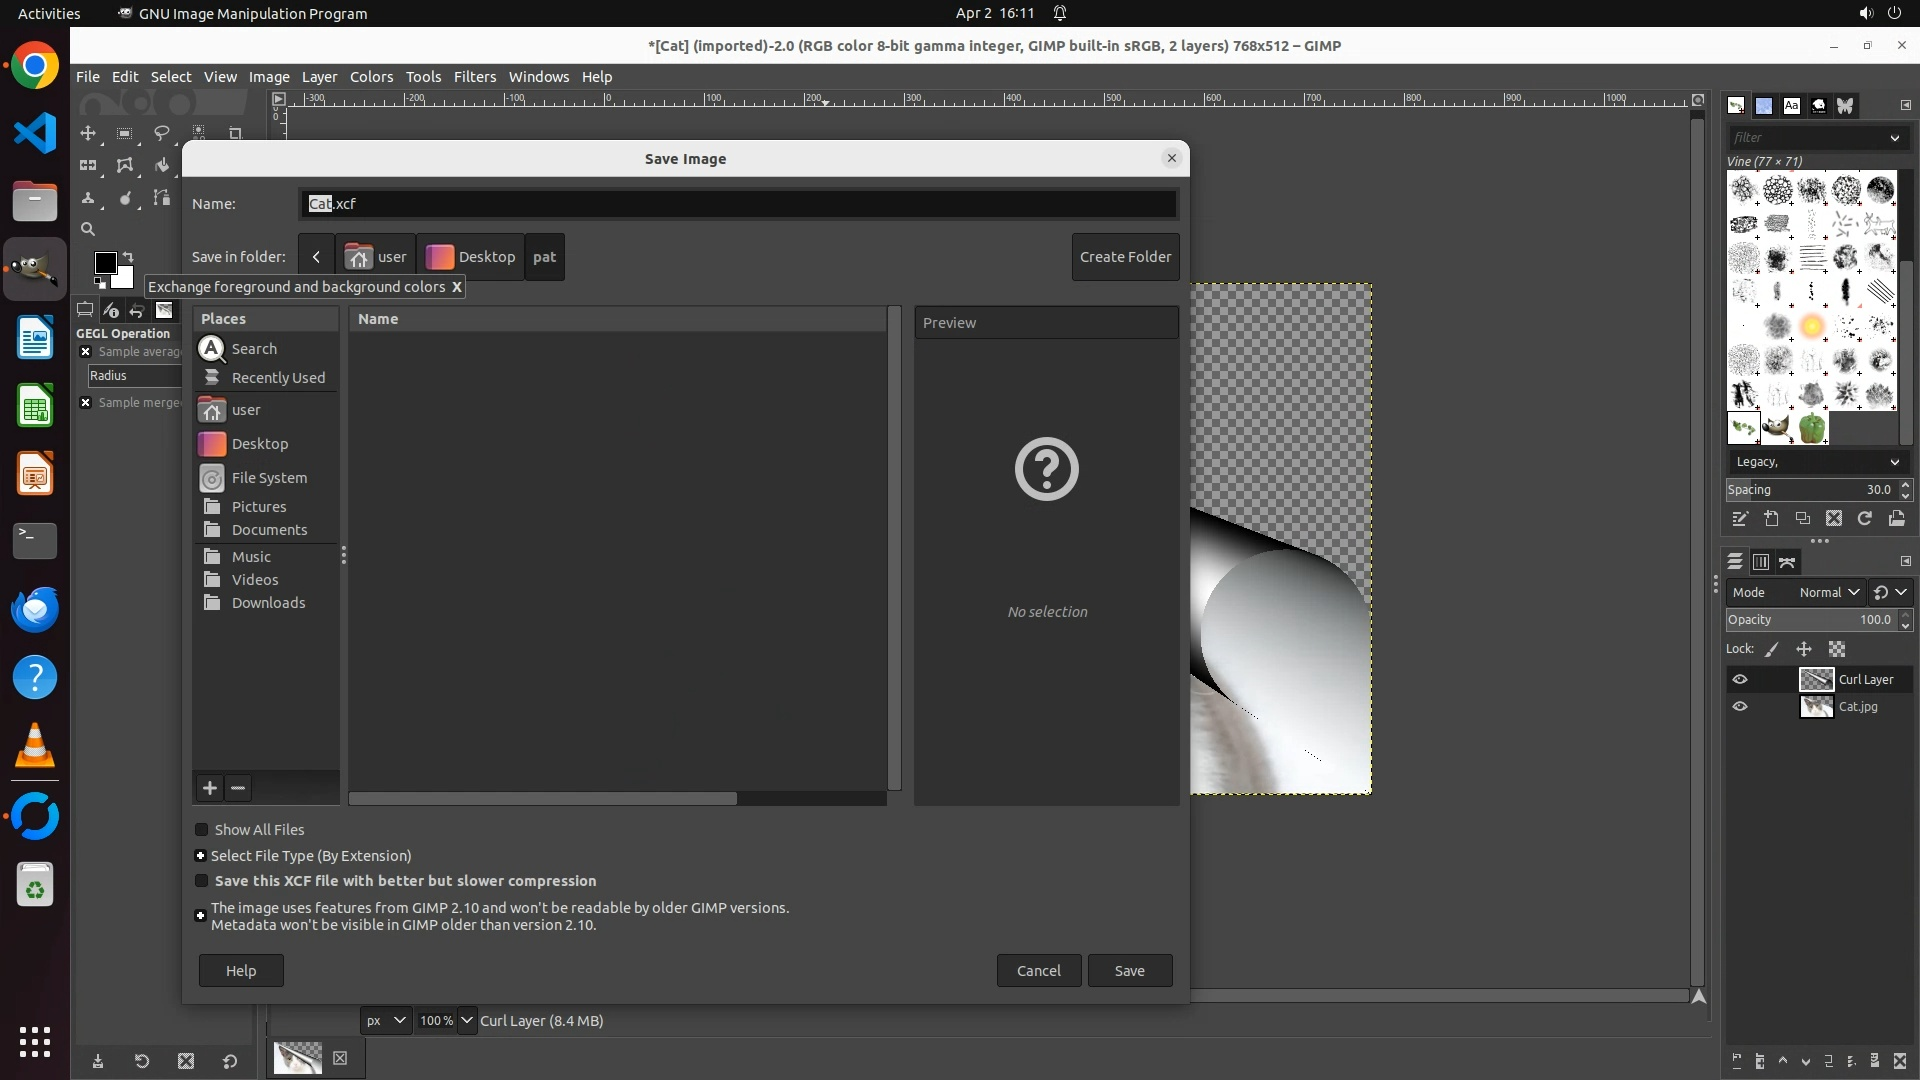Lock pixels with the brush icon
Screen dimensions: 1920x1080
[x=1772, y=649]
